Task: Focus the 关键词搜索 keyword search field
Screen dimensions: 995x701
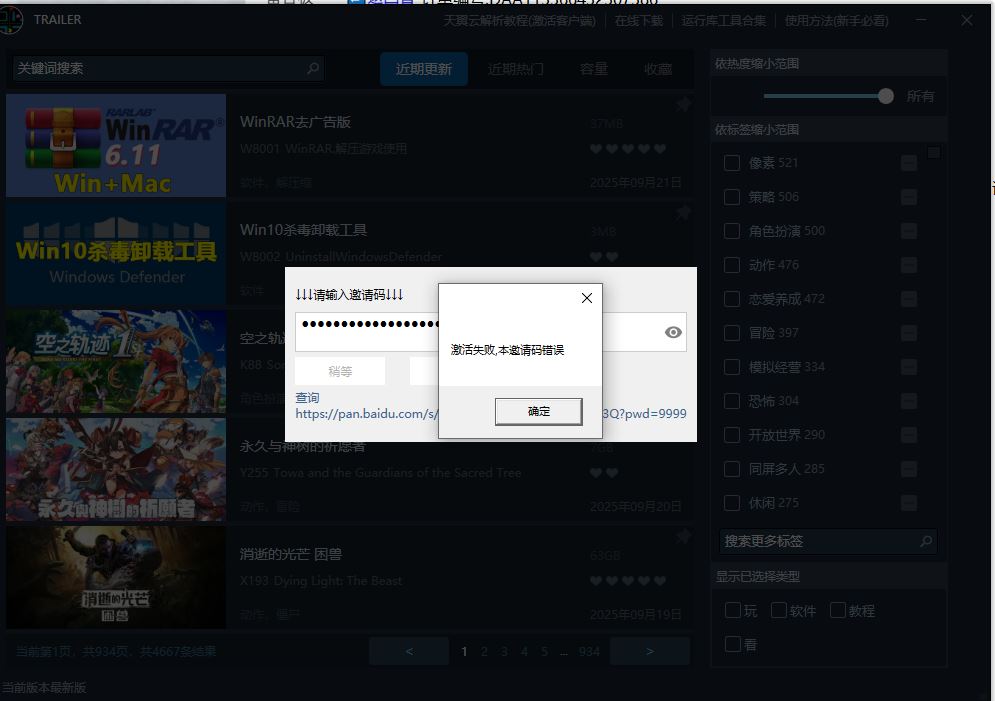Action: pyautogui.click(x=168, y=68)
